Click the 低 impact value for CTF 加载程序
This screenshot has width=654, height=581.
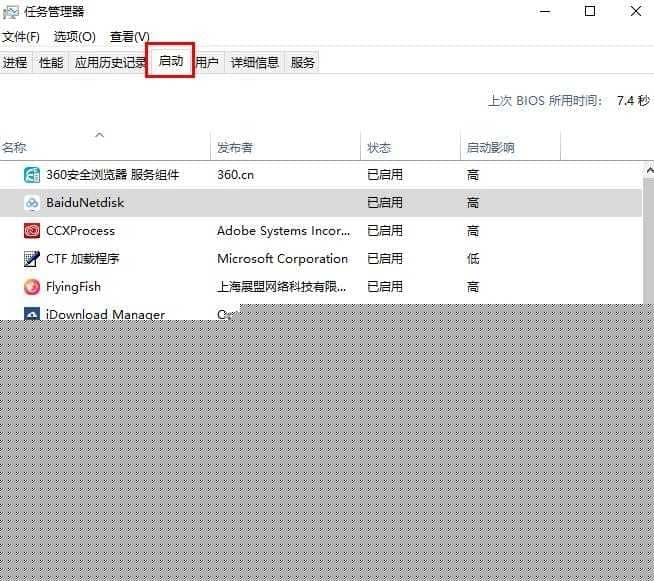click(473, 259)
